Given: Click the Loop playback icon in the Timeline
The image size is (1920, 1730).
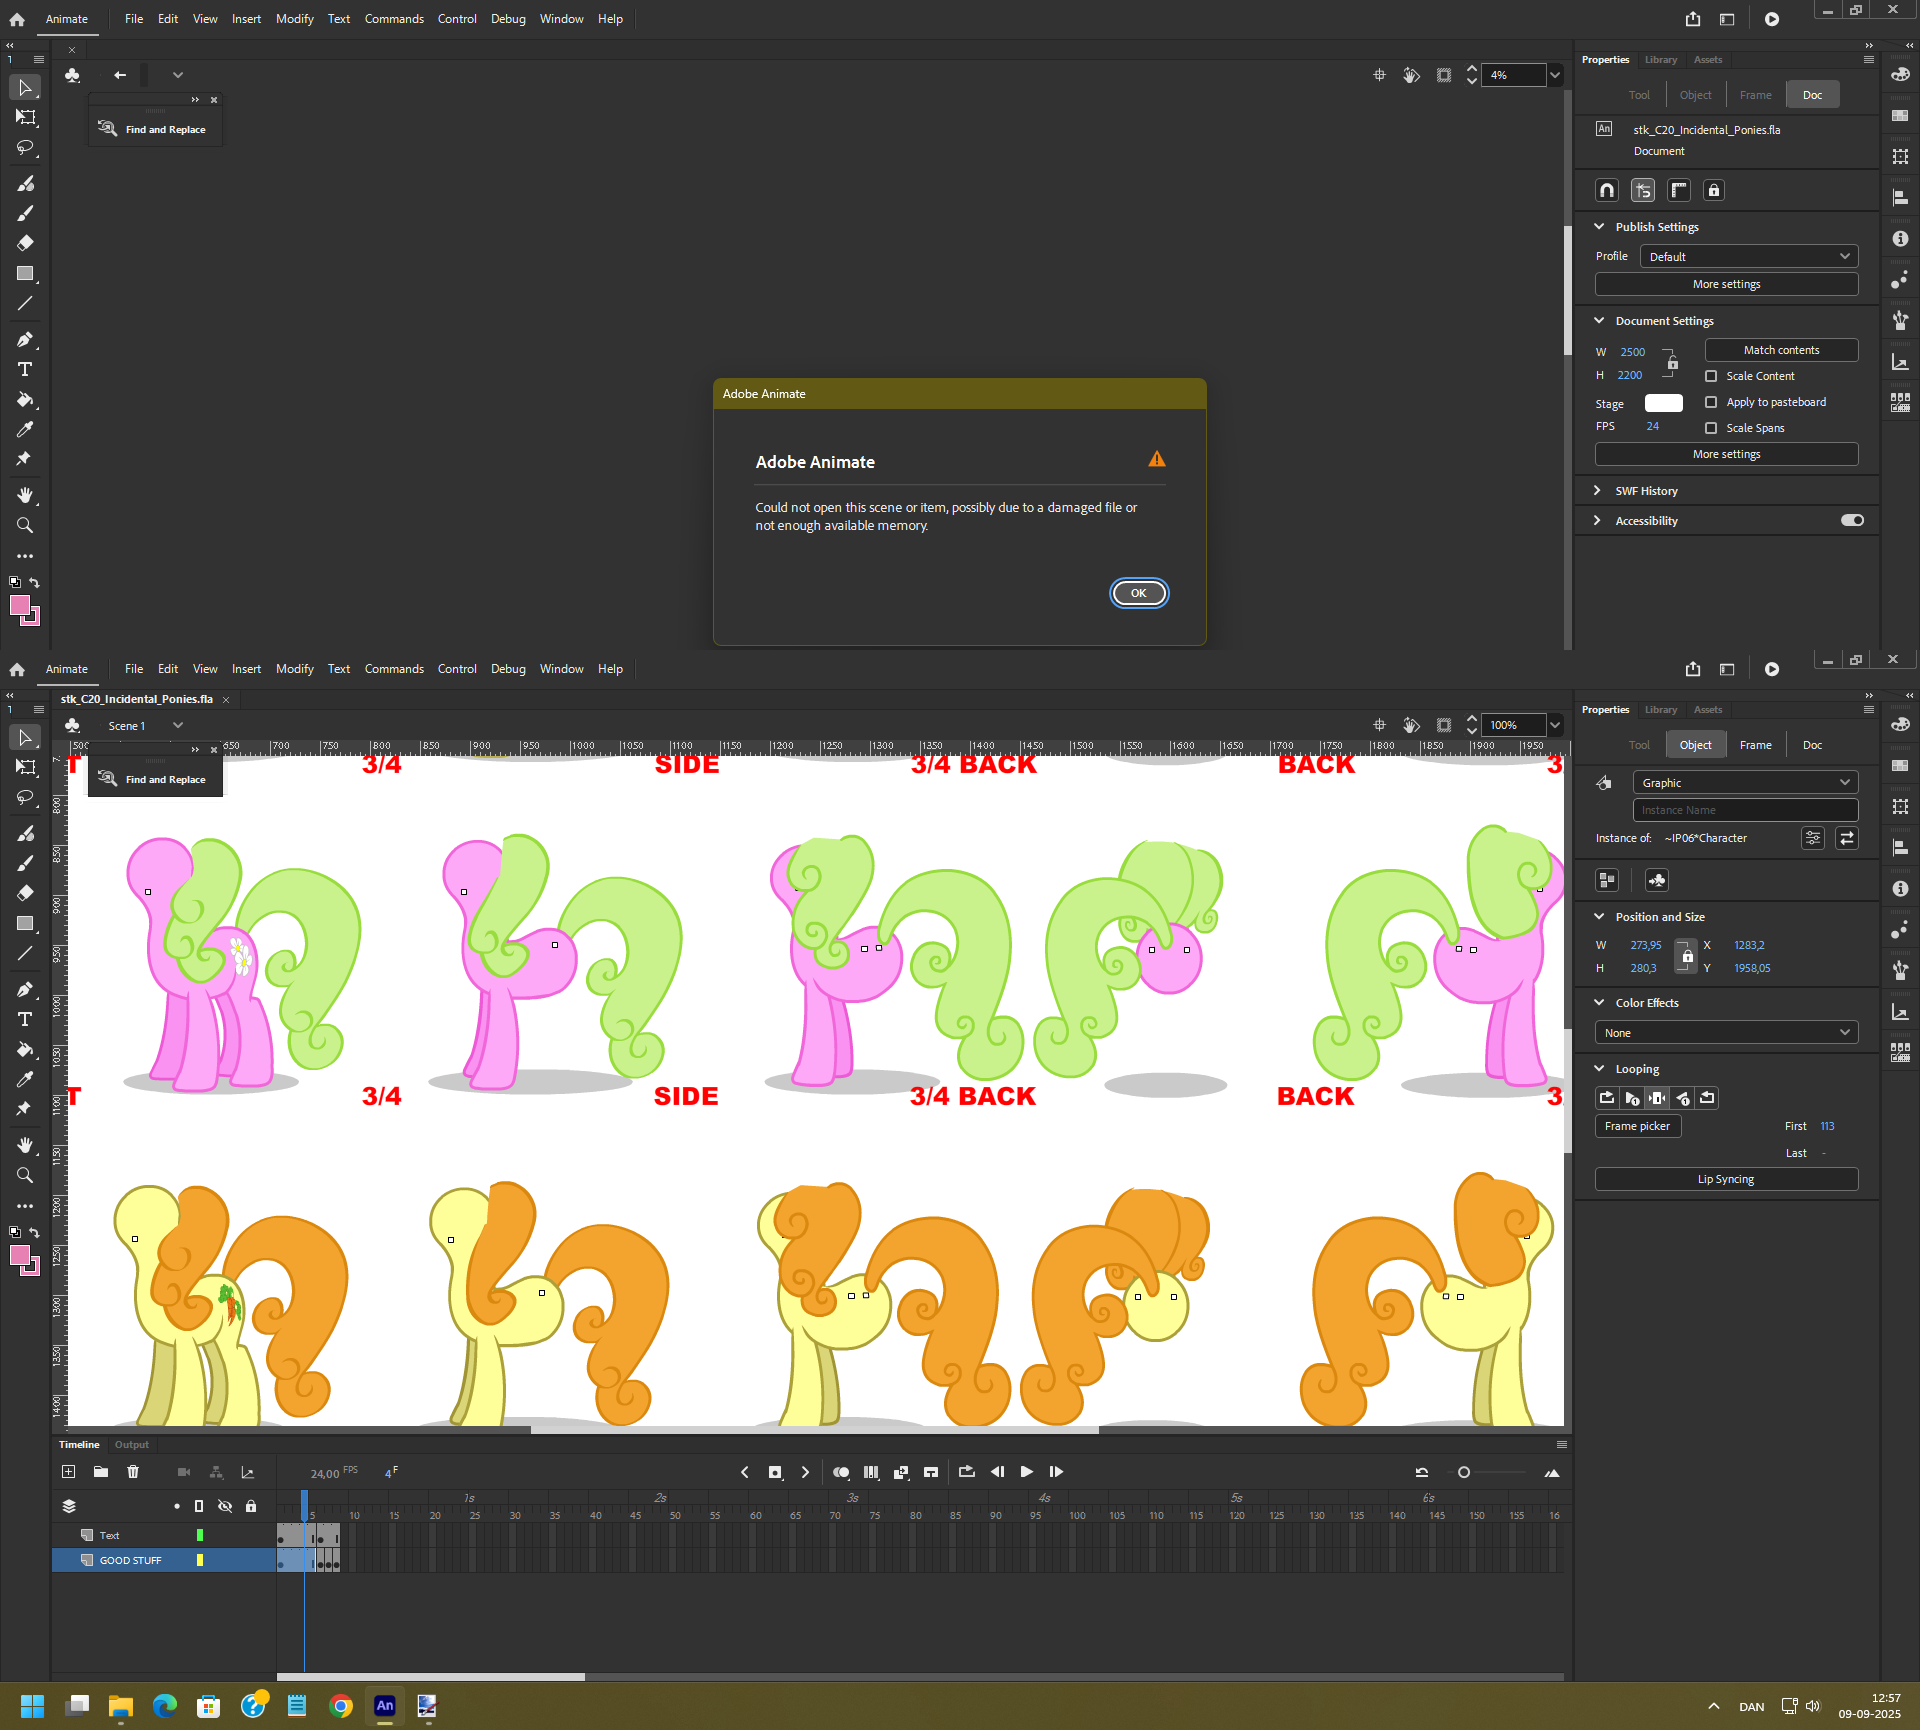Looking at the screenshot, I should 966,1472.
